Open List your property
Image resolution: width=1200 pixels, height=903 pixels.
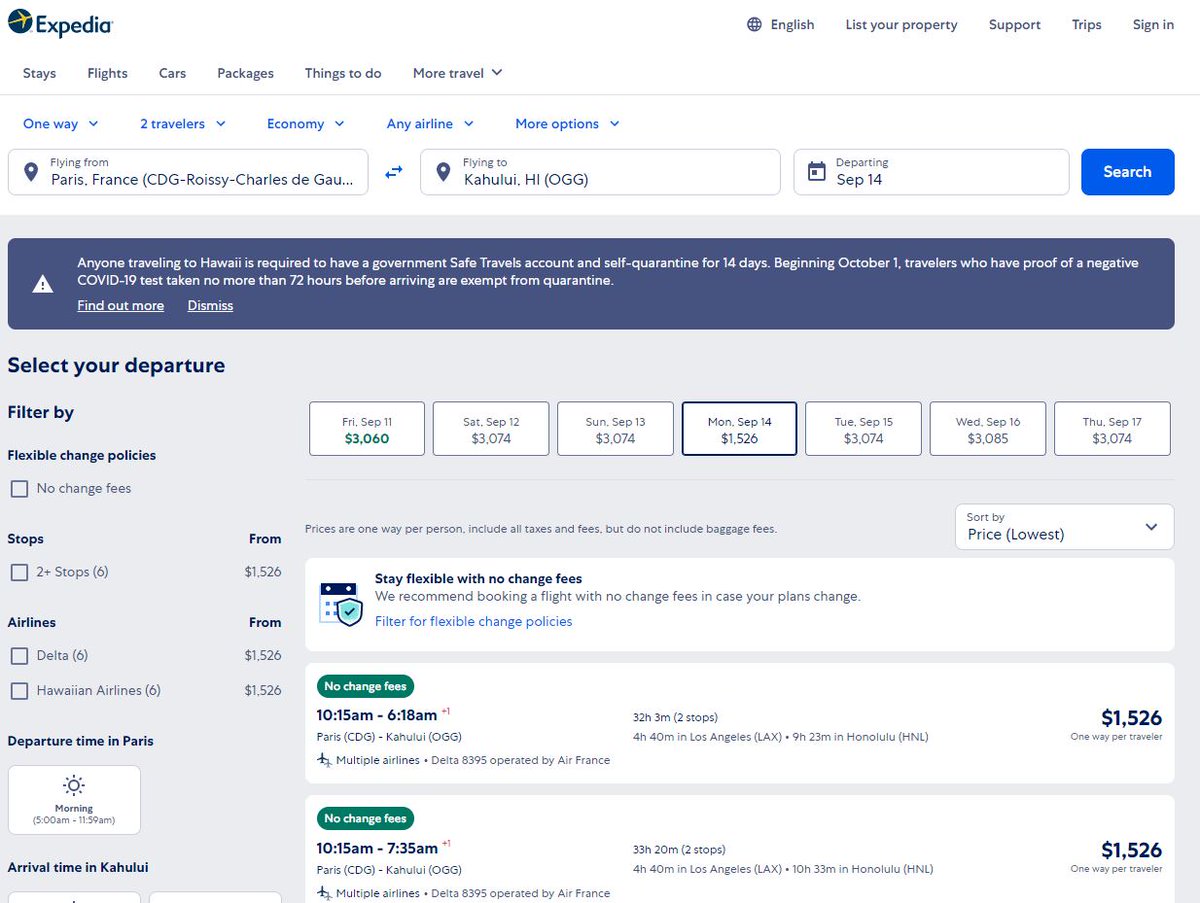pyautogui.click(x=901, y=25)
